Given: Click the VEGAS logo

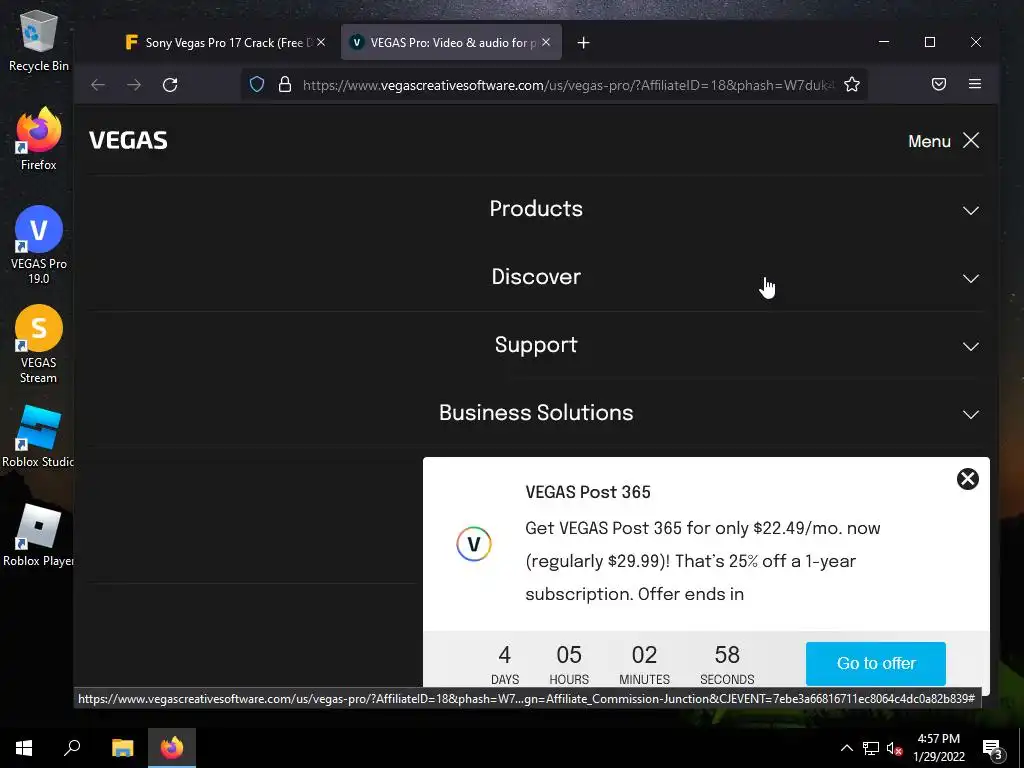Looking at the screenshot, I should tap(129, 140).
